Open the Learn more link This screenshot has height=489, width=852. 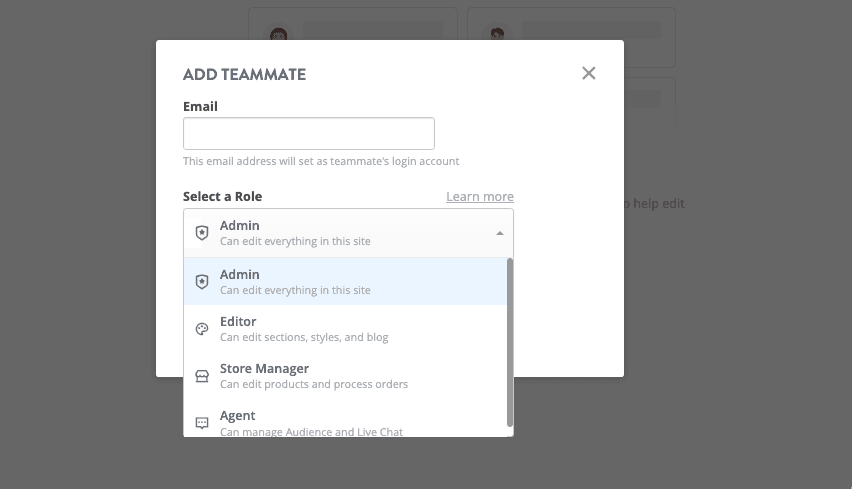(x=480, y=197)
